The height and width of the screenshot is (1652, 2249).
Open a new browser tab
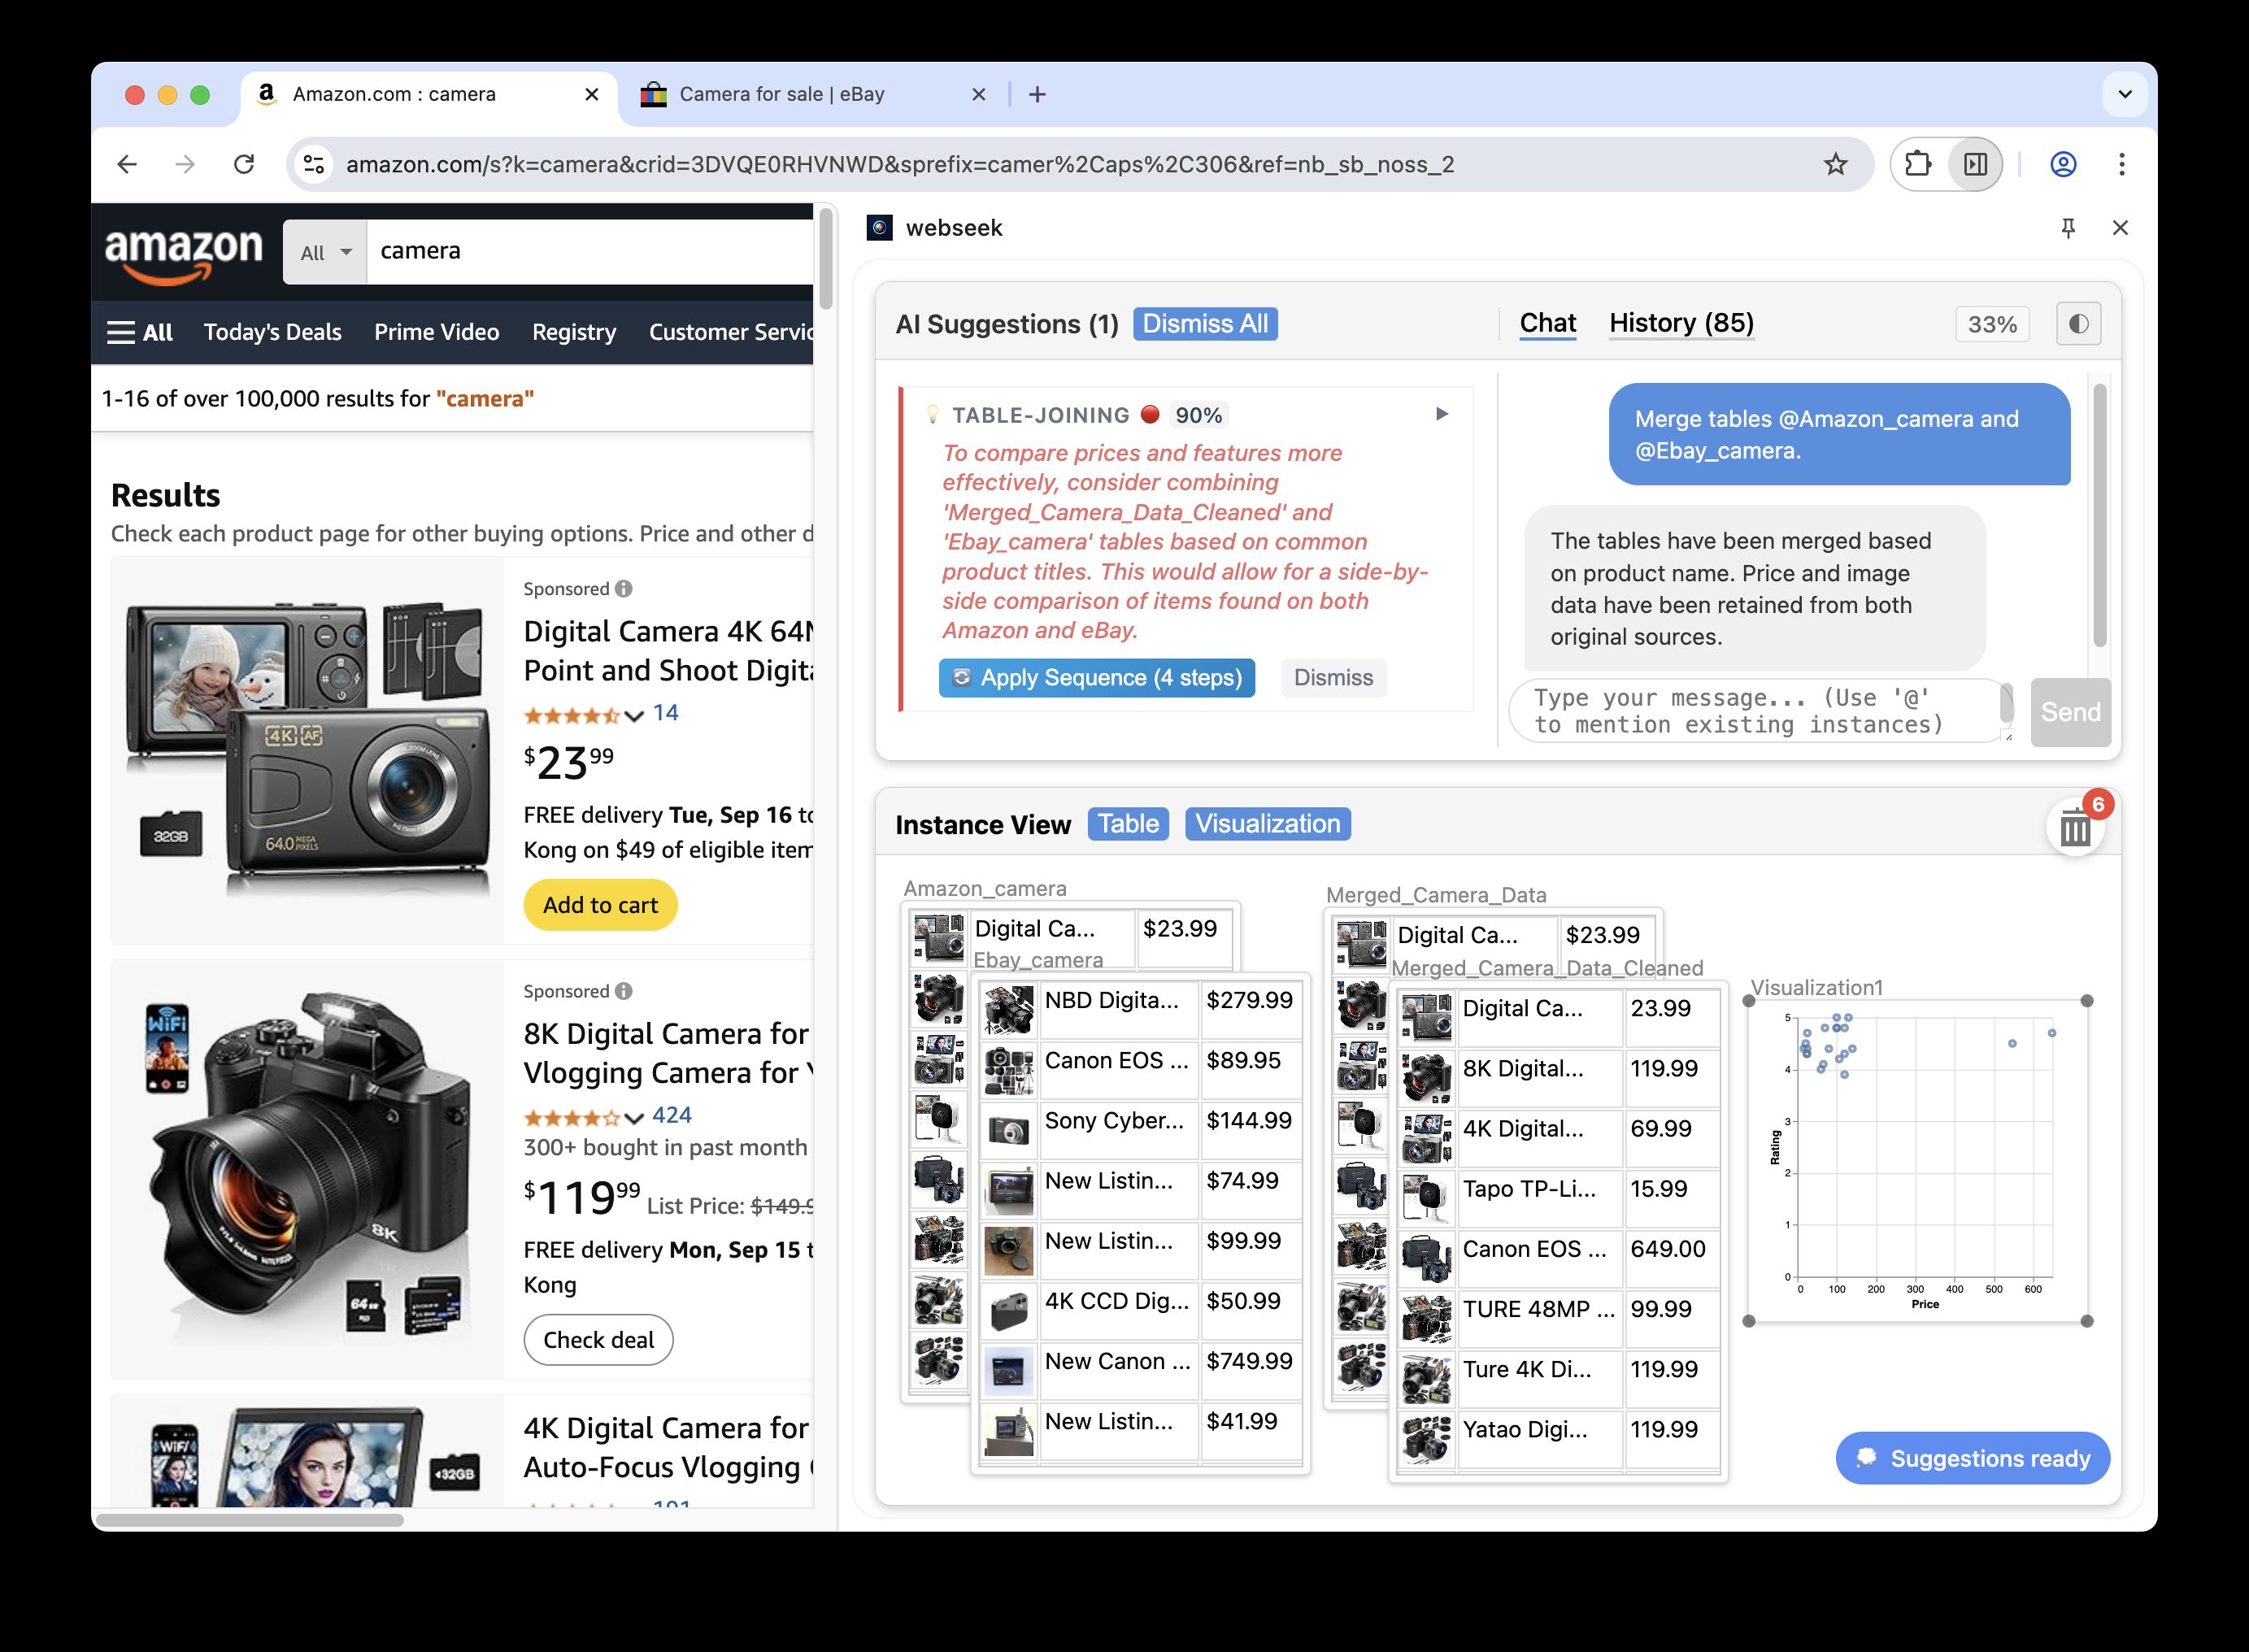[1037, 94]
